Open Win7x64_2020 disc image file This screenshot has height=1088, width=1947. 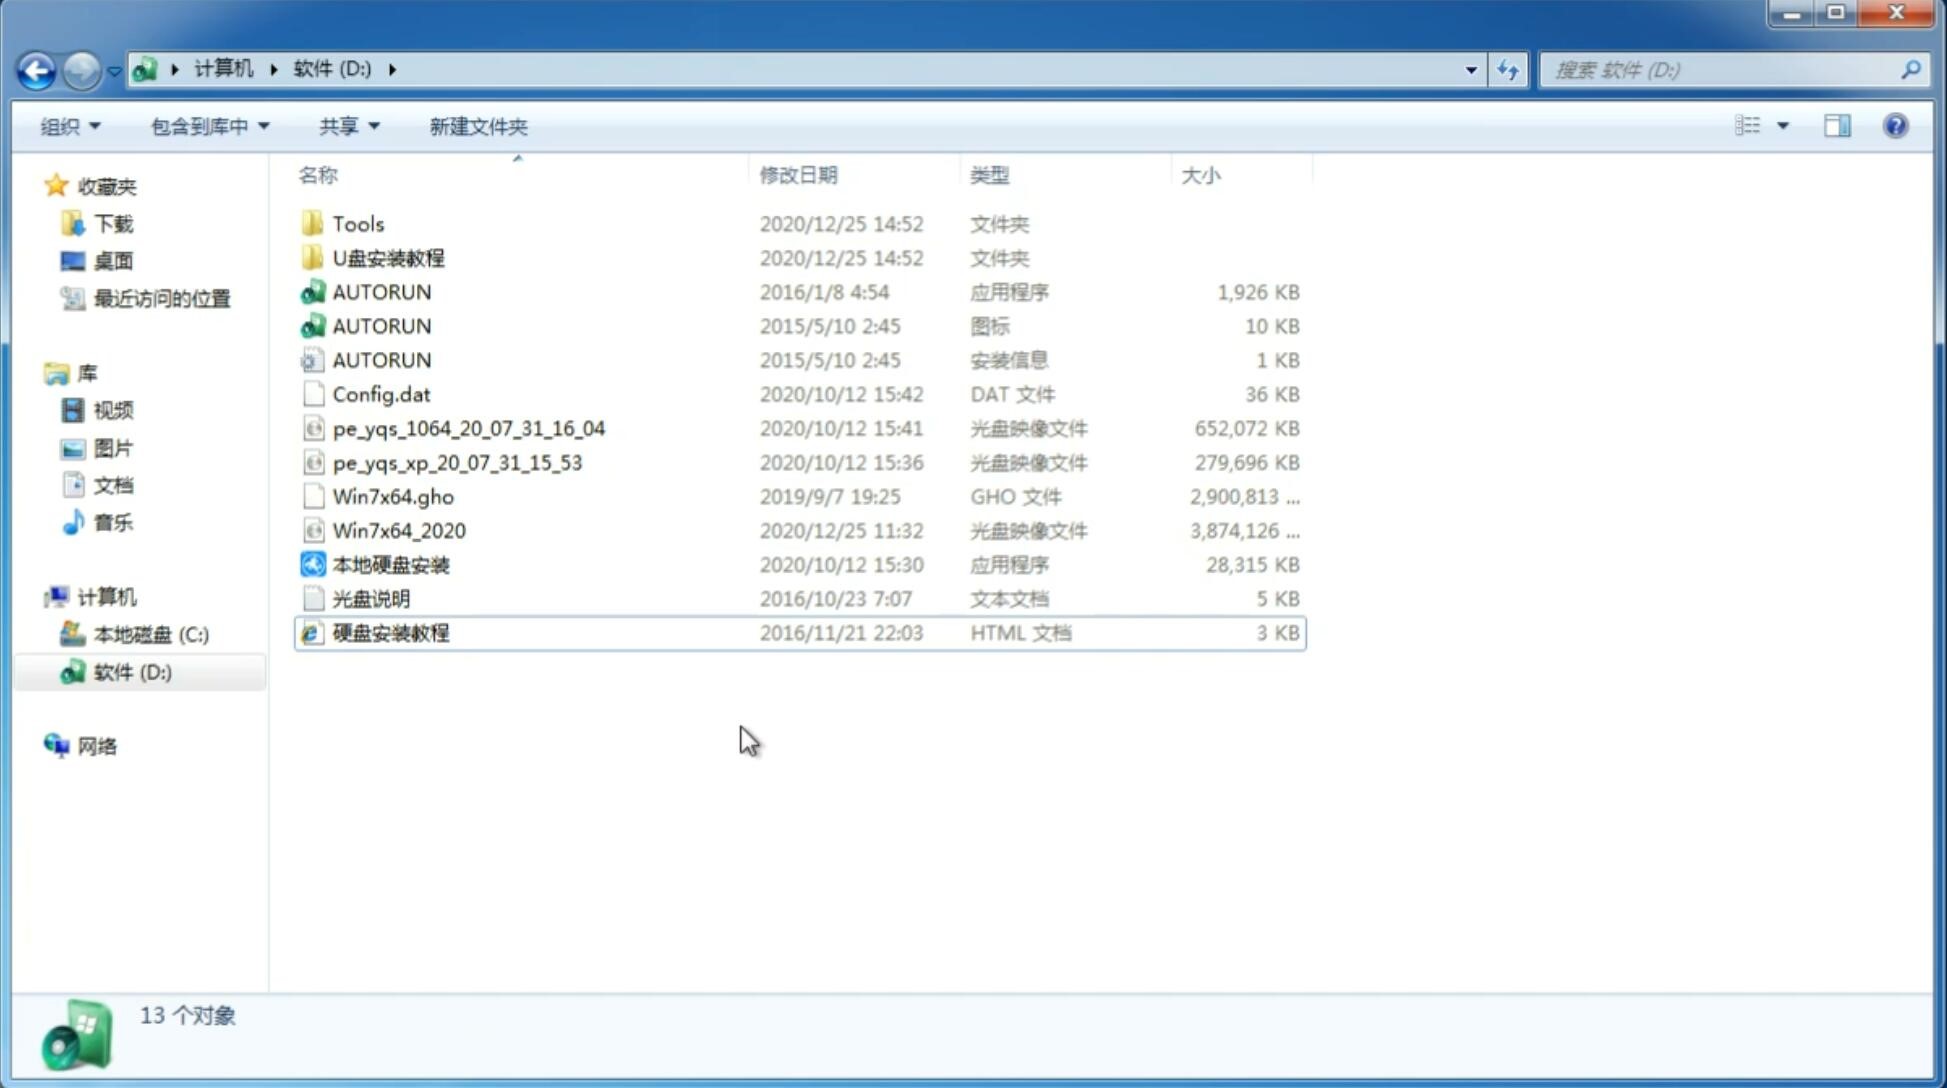click(398, 529)
